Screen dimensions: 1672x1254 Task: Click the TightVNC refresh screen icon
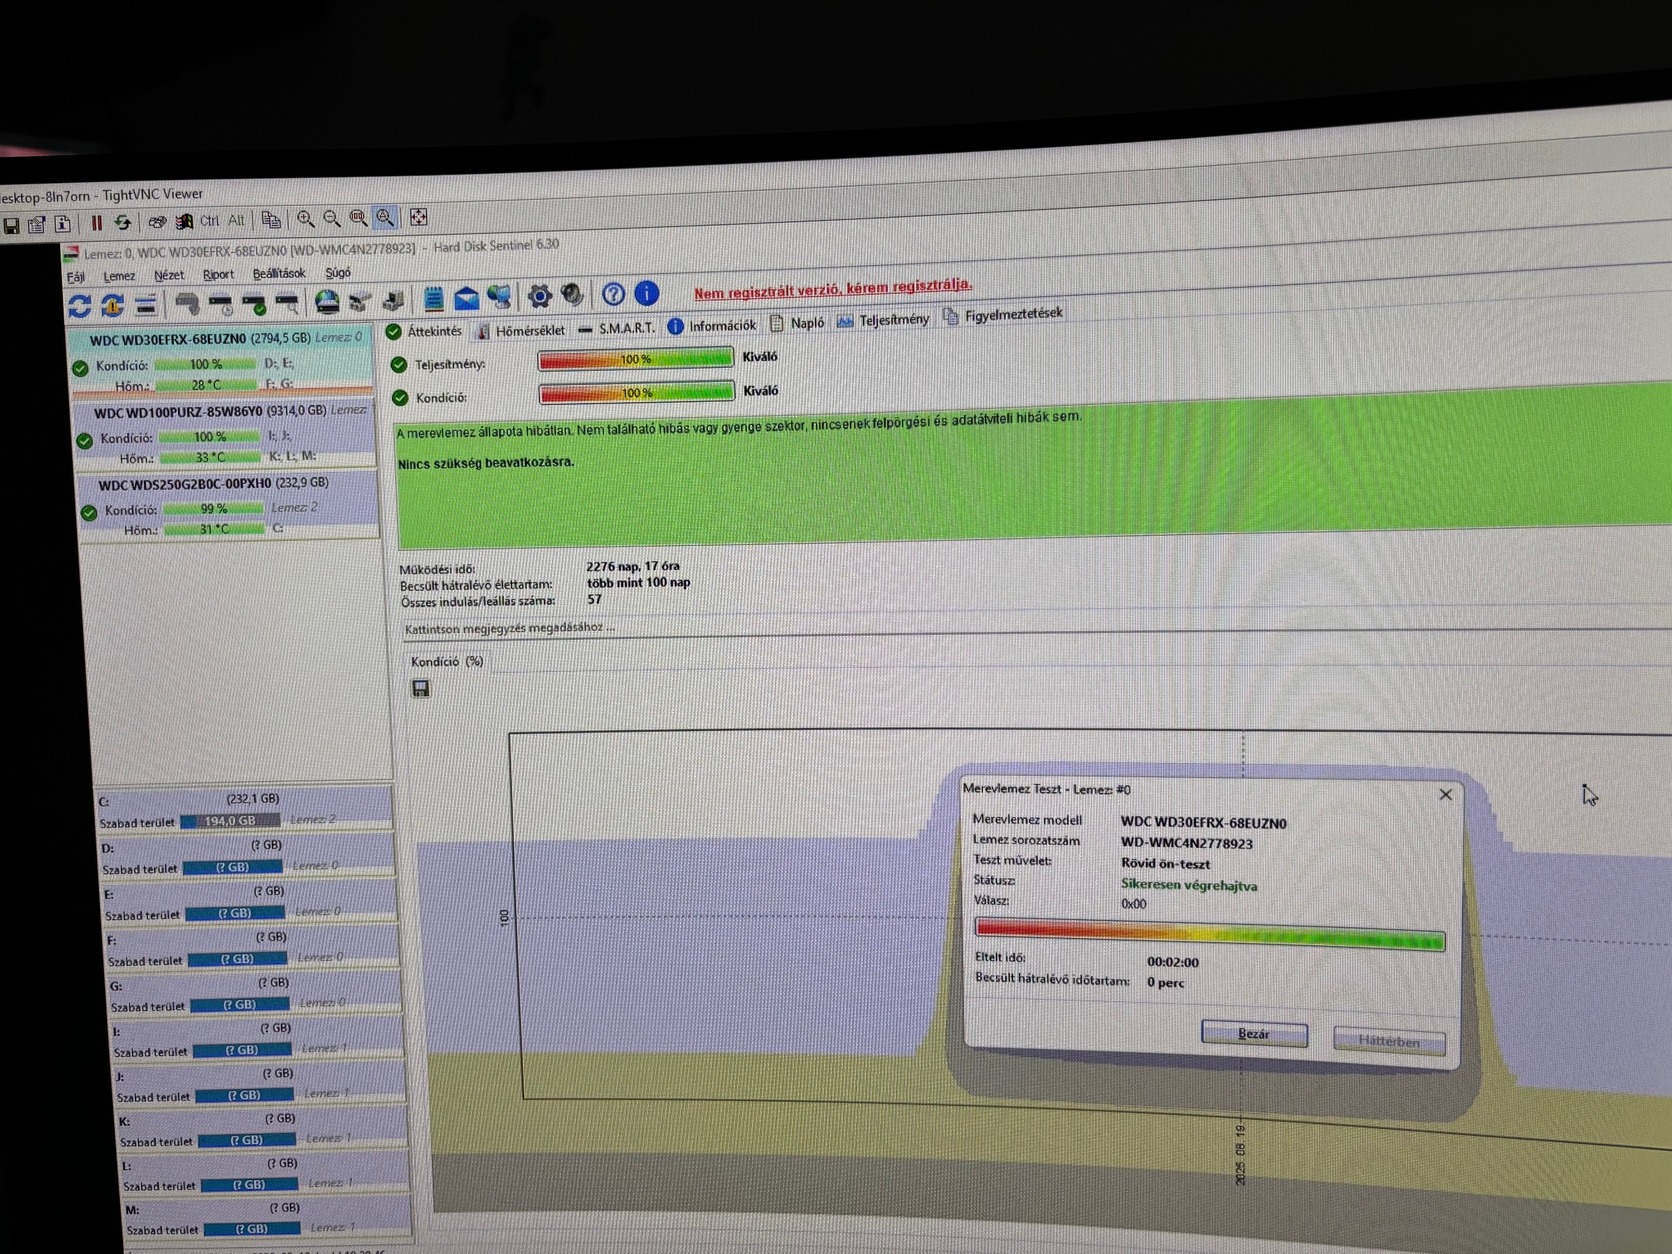coord(122,222)
